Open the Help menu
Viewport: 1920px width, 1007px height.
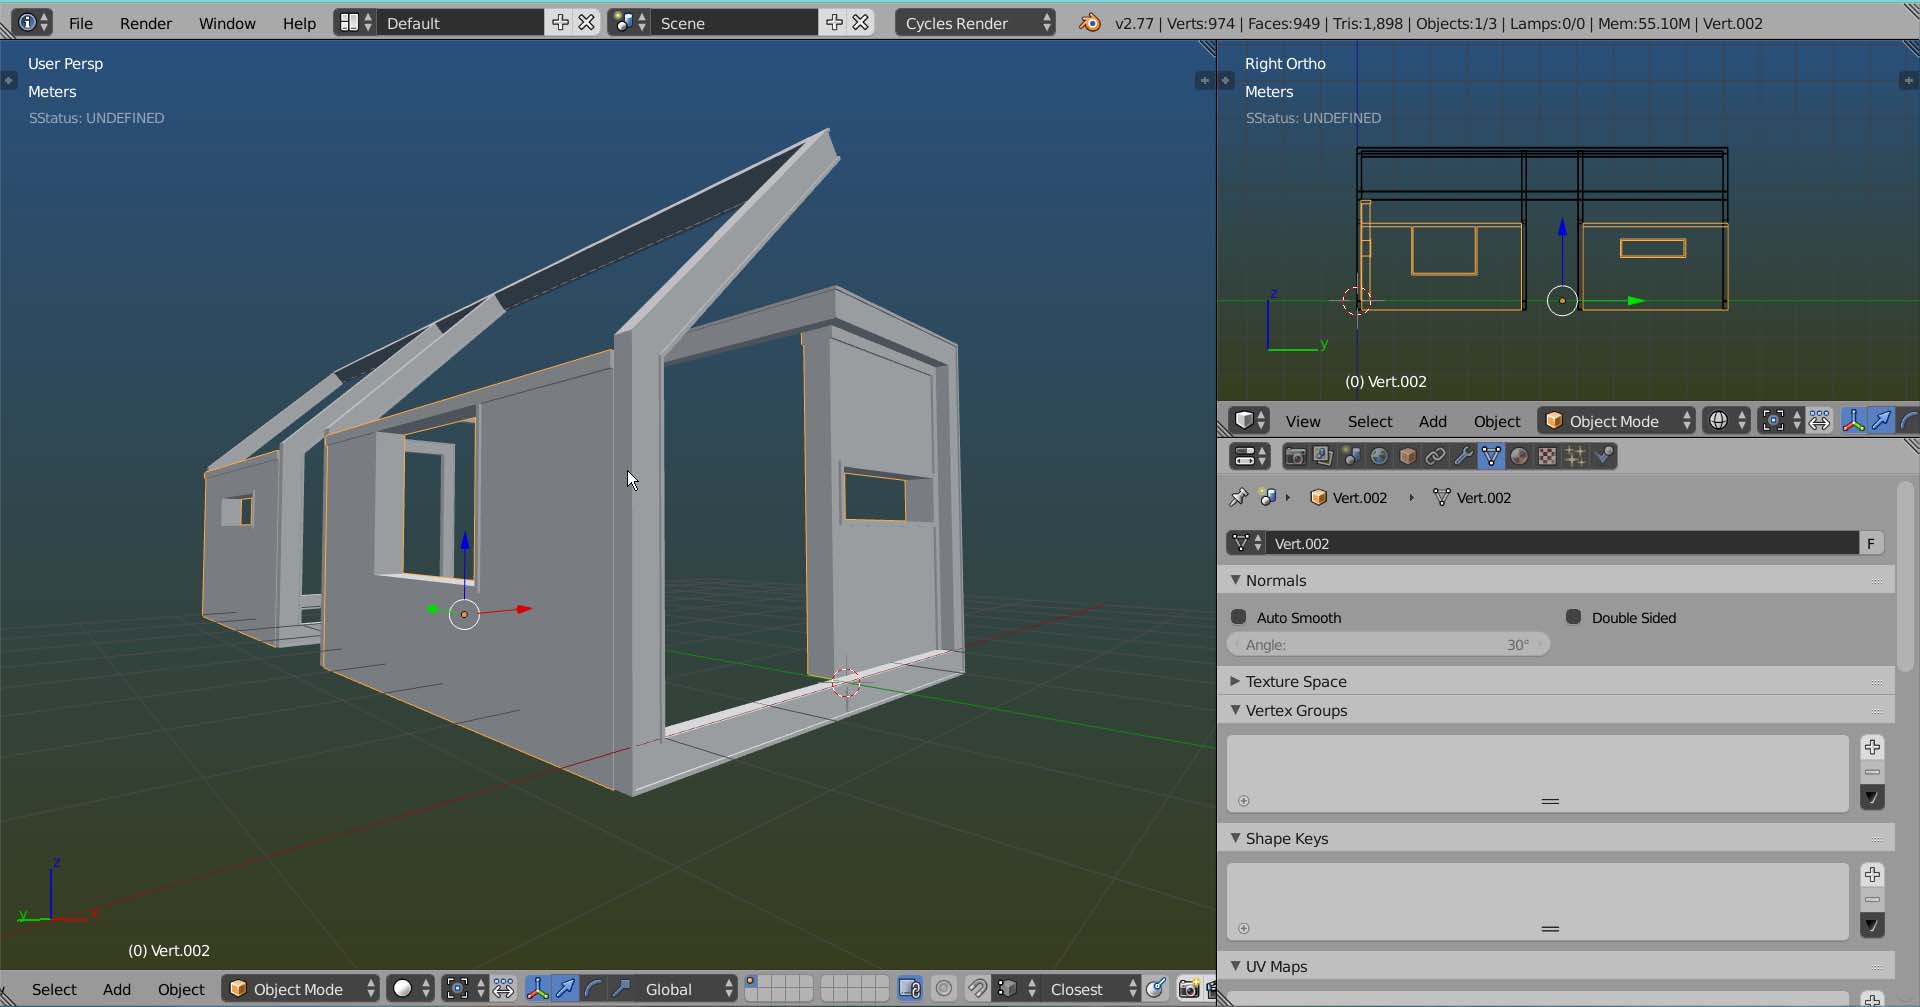299,23
